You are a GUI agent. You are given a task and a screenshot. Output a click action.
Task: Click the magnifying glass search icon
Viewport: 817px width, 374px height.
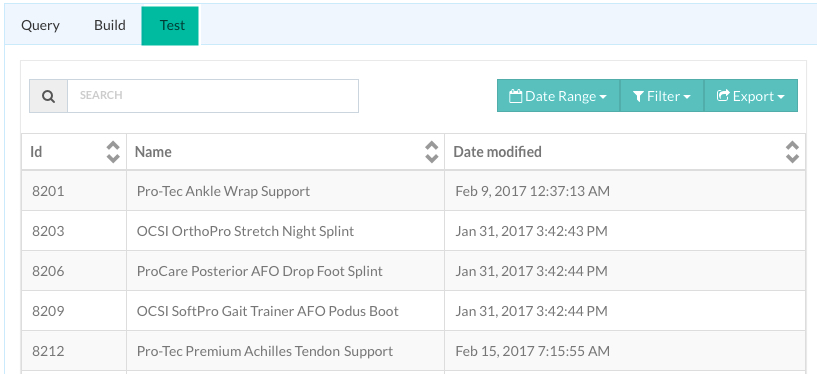coord(48,96)
